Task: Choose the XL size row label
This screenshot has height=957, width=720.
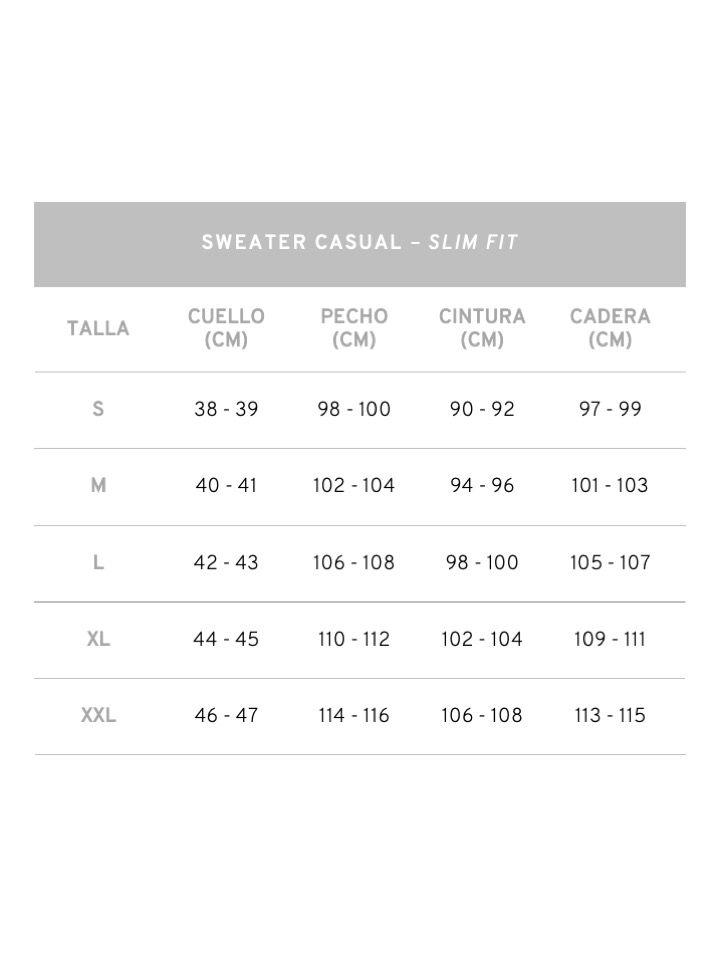Action: pyautogui.click(x=98, y=639)
